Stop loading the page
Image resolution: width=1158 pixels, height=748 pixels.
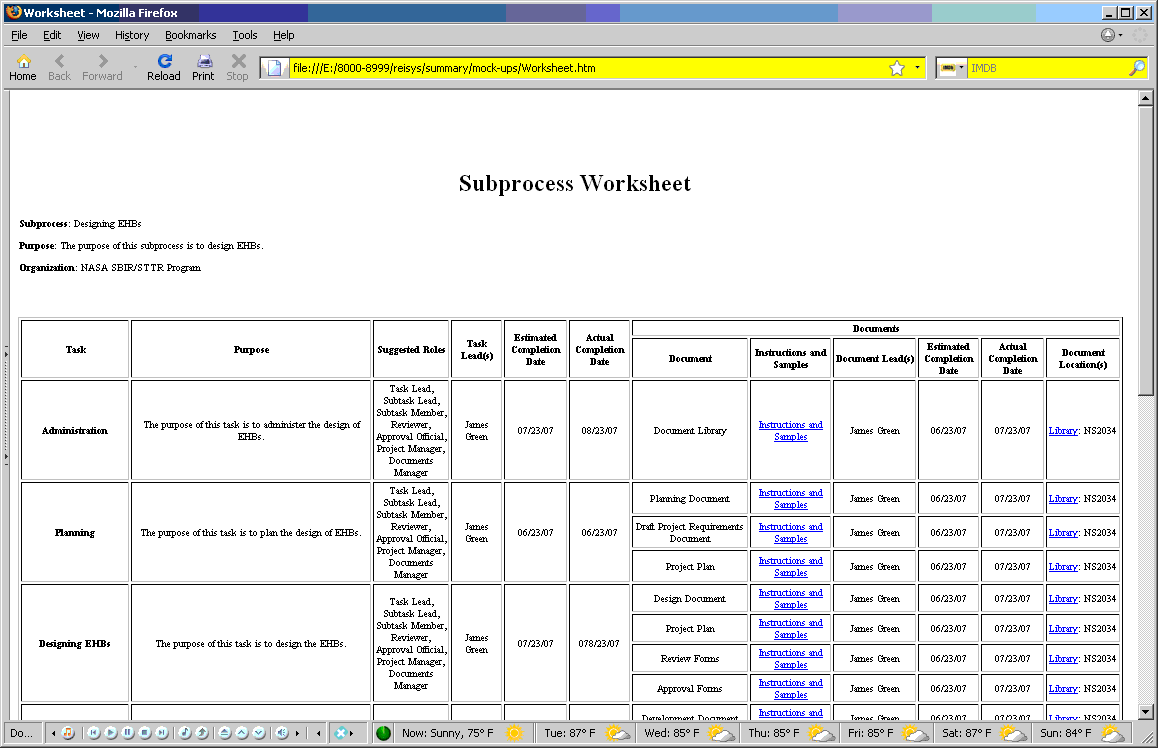tap(238, 68)
